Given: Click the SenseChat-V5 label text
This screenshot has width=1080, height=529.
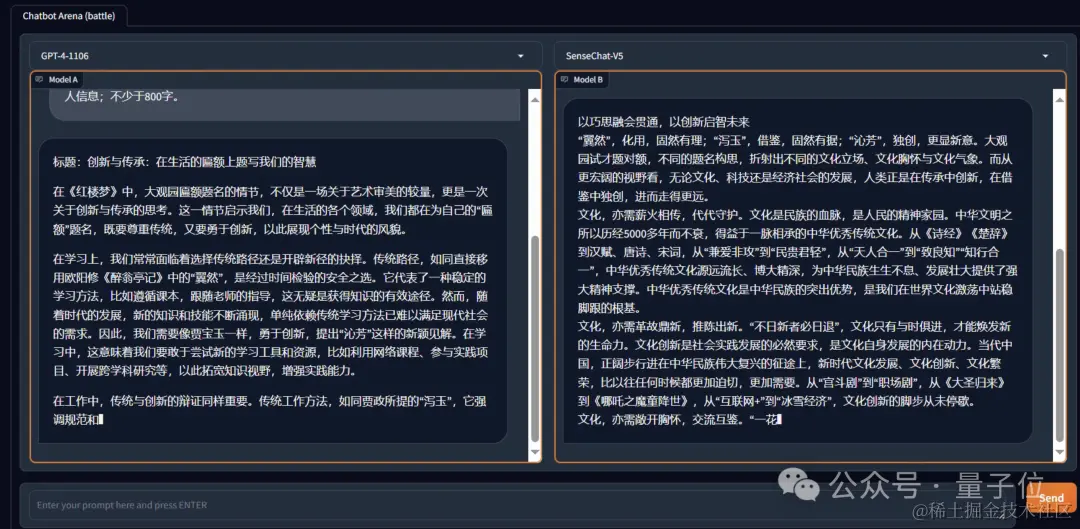Looking at the screenshot, I should click(x=594, y=56).
